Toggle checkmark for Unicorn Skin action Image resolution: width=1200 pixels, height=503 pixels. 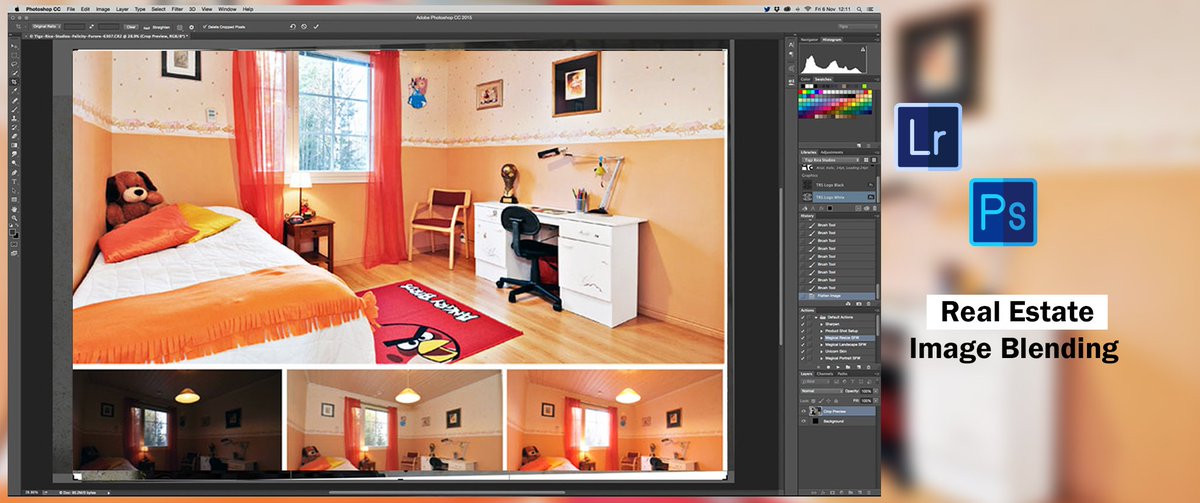(803, 352)
